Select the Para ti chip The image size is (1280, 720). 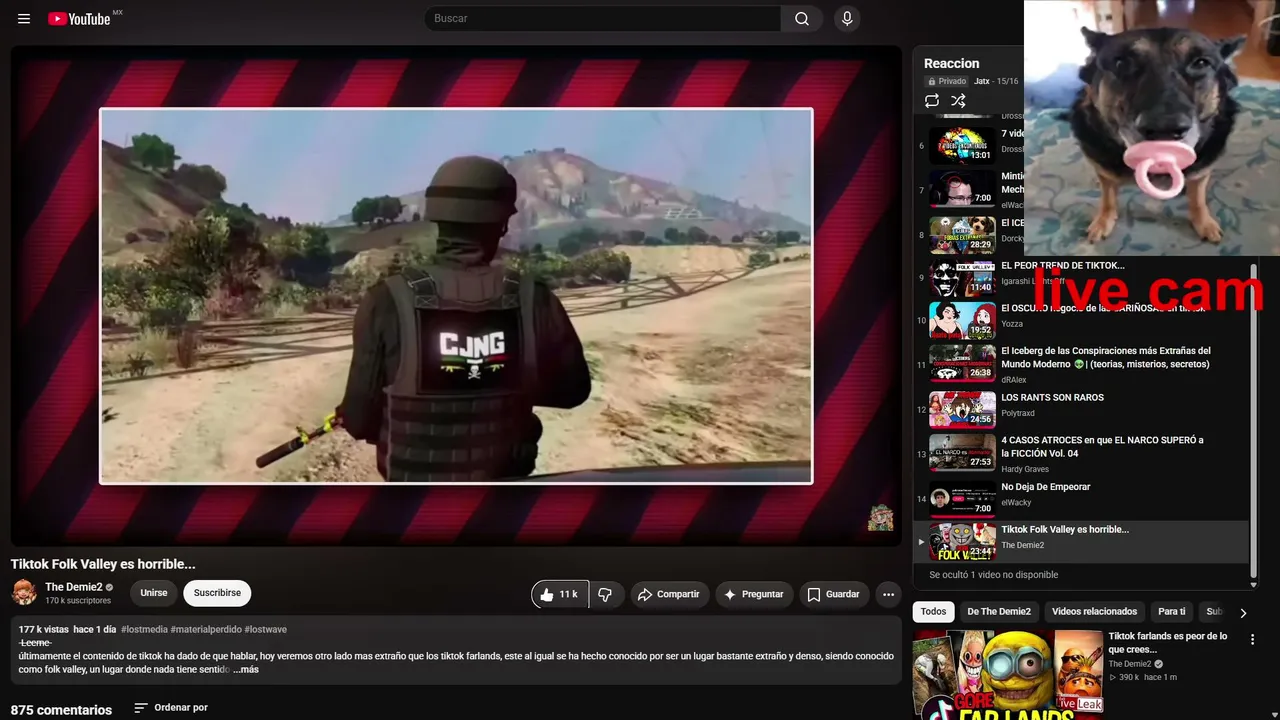coord(1172,612)
